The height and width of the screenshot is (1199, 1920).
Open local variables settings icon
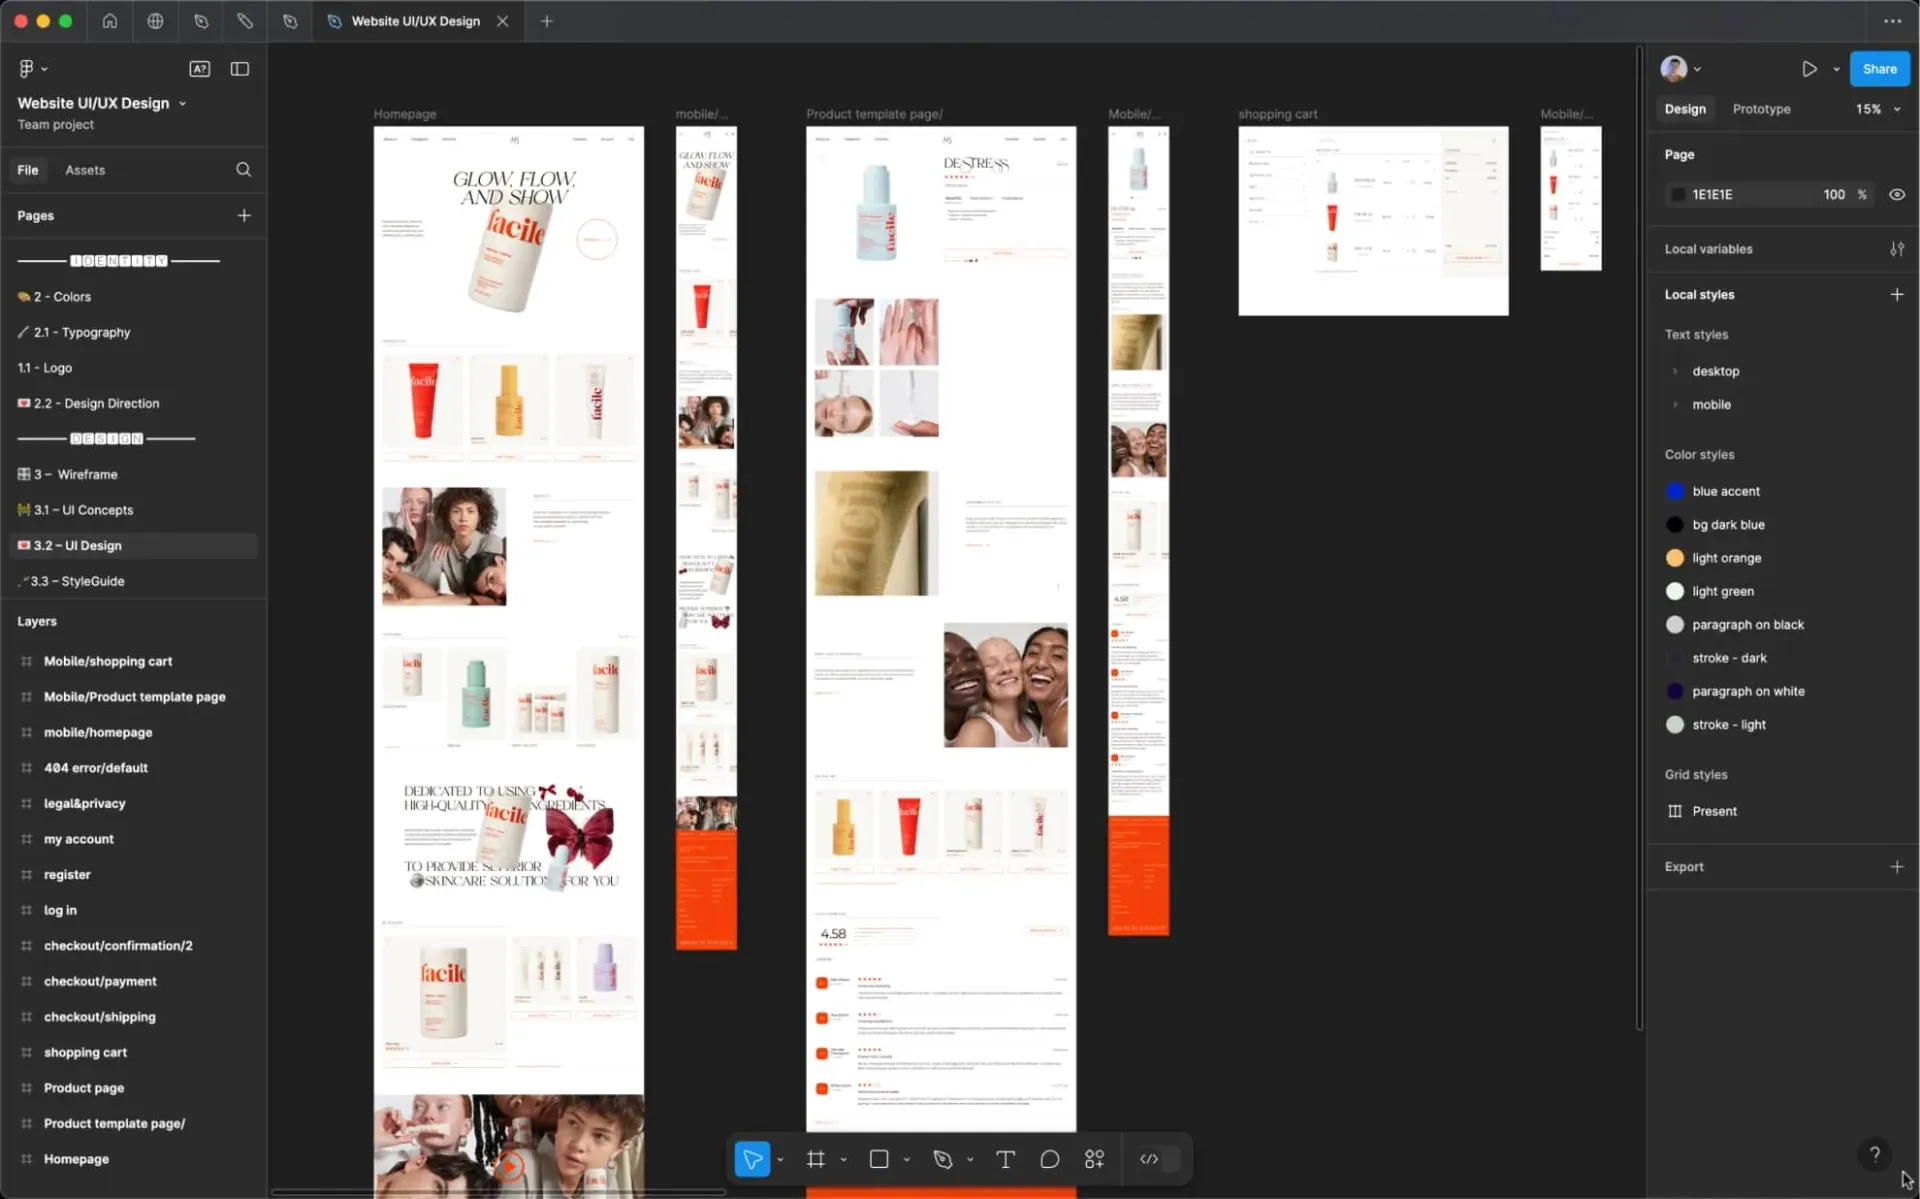pos(1897,249)
